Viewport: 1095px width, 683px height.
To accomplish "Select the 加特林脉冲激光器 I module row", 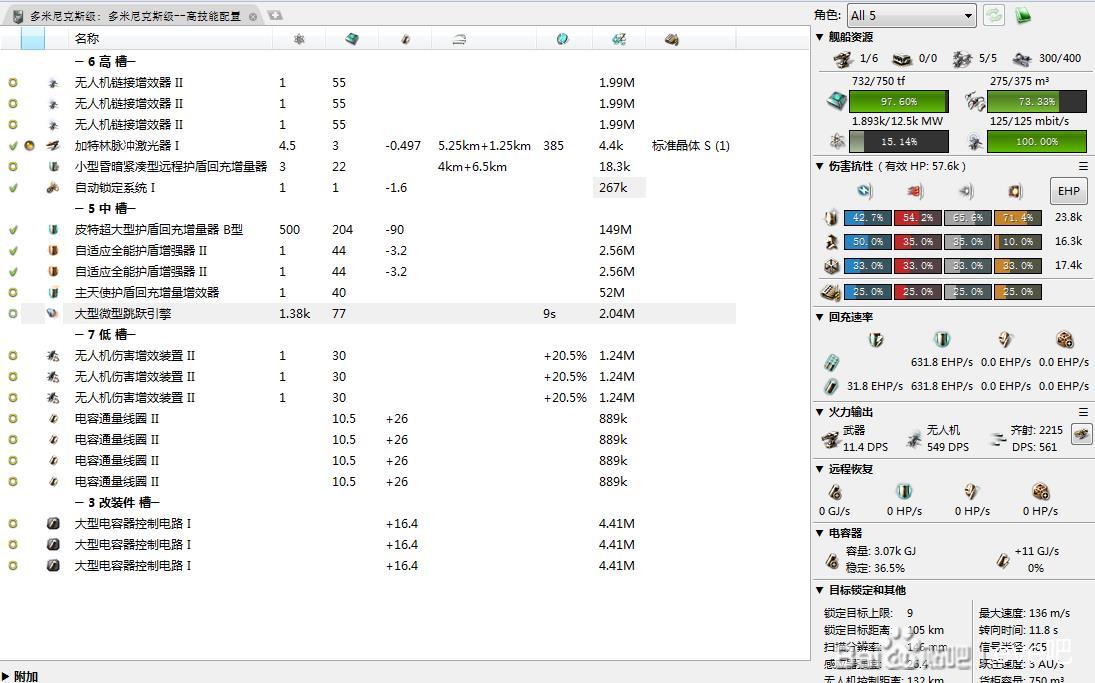I will (x=127, y=146).
